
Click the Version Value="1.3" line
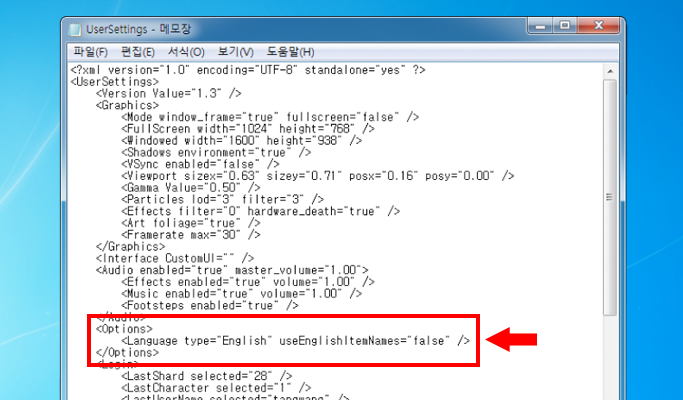click(169, 94)
